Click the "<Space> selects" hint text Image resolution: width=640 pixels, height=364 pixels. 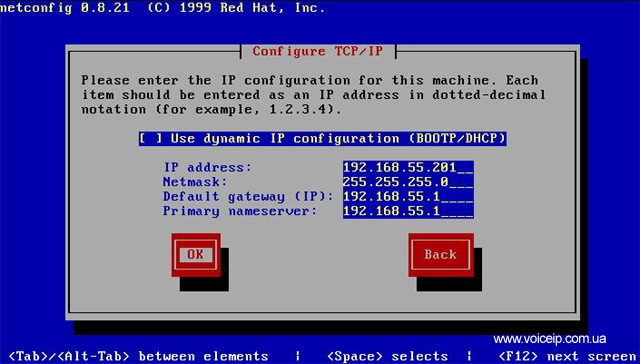click(387, 356)
